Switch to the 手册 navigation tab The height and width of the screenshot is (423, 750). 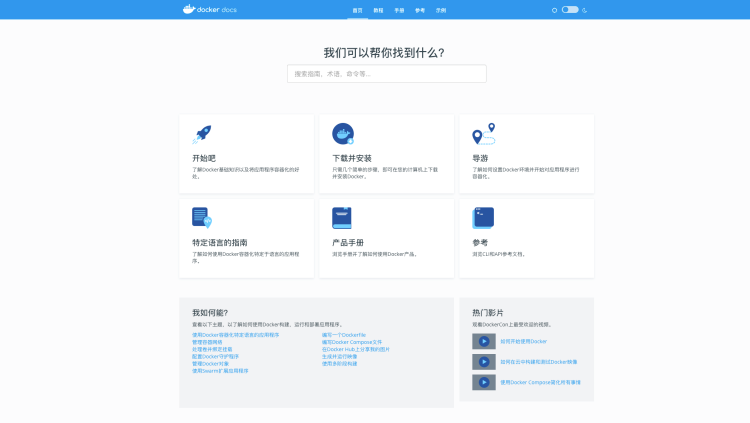tap(399, 10)
